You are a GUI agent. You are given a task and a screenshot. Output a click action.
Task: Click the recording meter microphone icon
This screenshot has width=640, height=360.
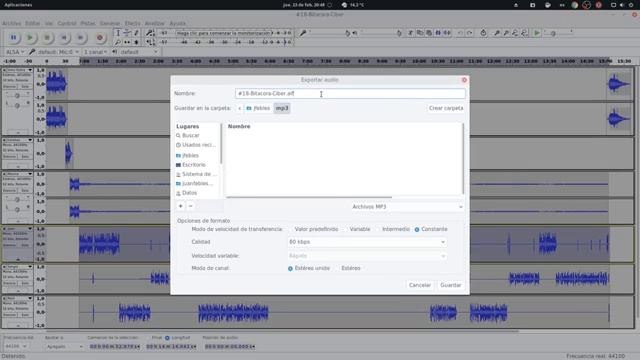pyautogui.click(x=149, y=33)
